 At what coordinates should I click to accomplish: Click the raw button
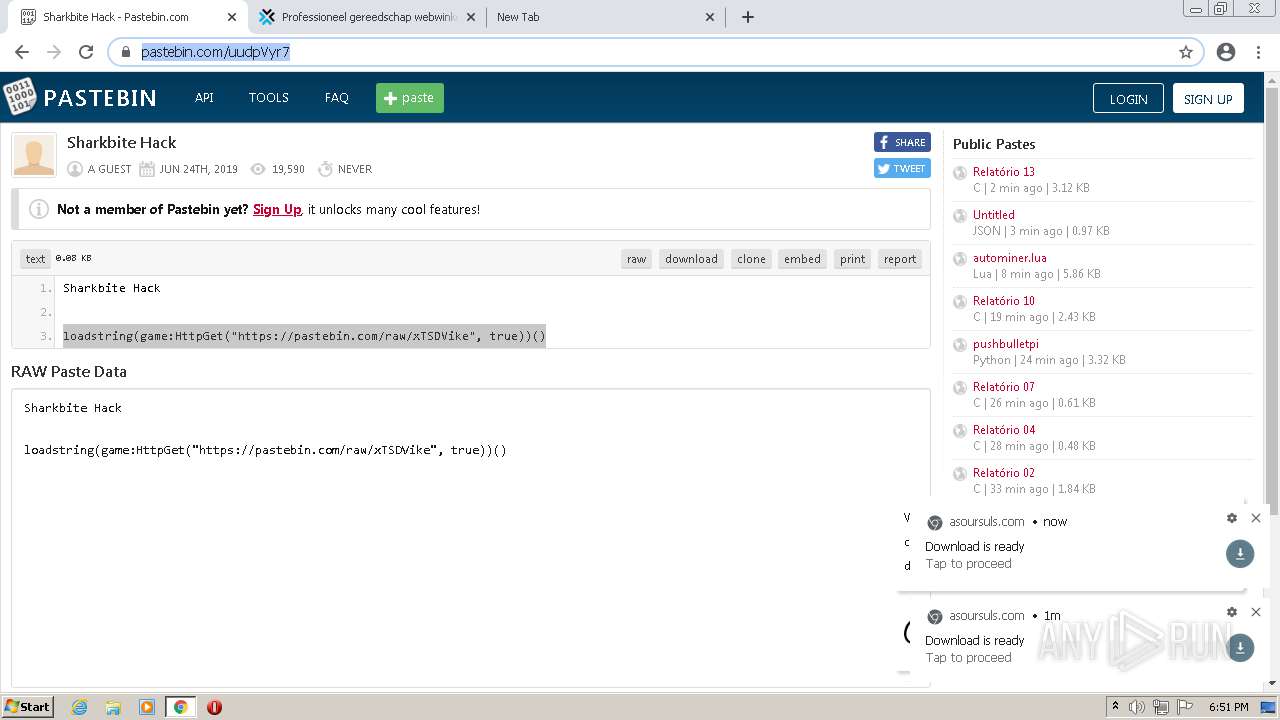pos(636,259)
